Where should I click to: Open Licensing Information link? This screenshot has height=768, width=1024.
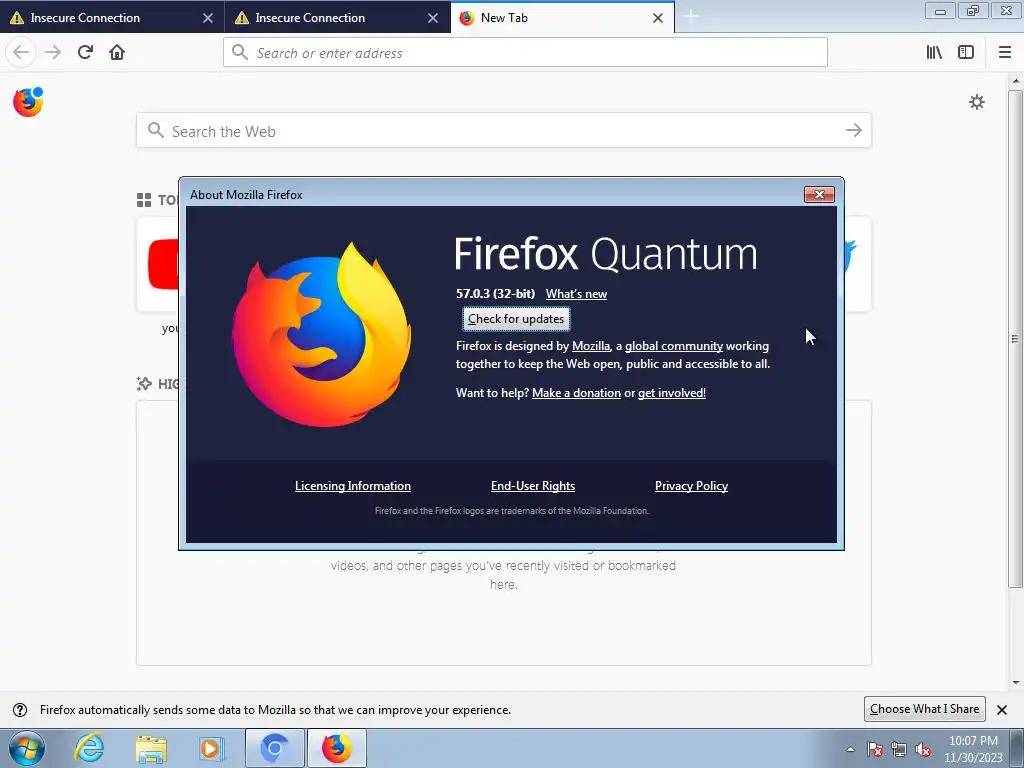coord(353,486)
